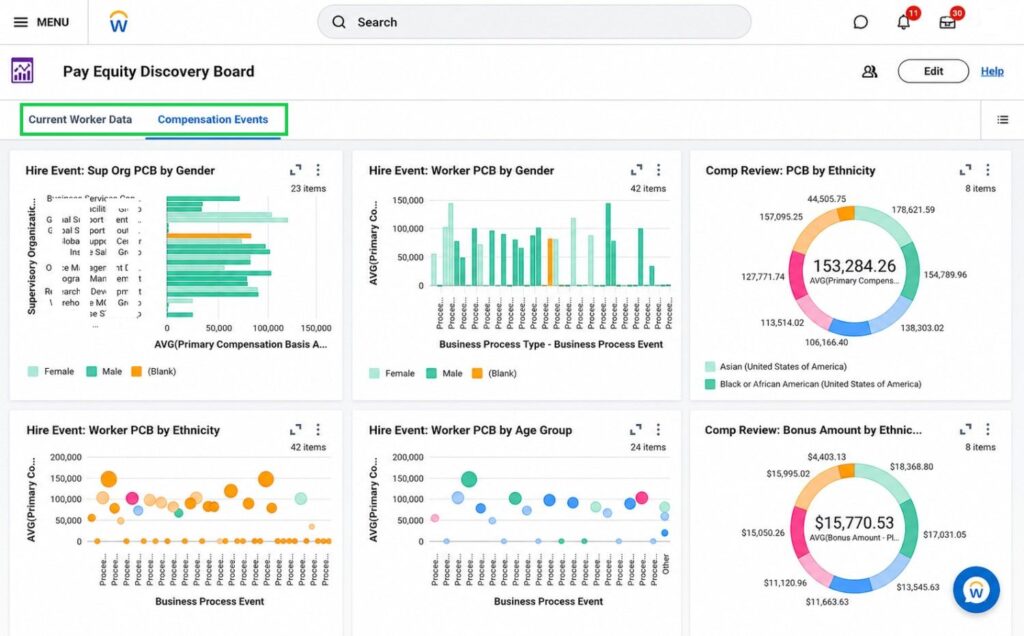Toggle Female legend in Worker PCB by Gender
Viewport: 1024px width, 636px height.
click(x=392, y=373)
